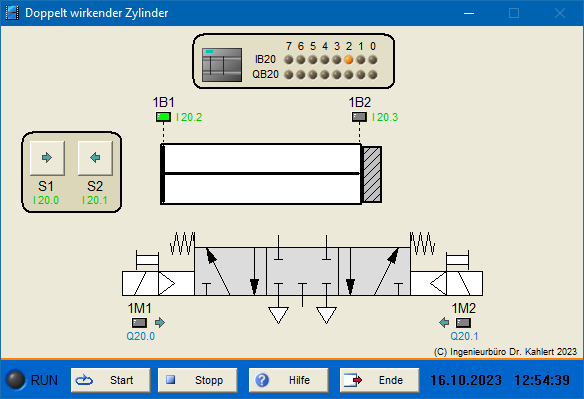Click the S2 retract arrow pushbutton
The height and width of the screenshot is (399, 584).
pyautogui.click(x=95, y=158)
